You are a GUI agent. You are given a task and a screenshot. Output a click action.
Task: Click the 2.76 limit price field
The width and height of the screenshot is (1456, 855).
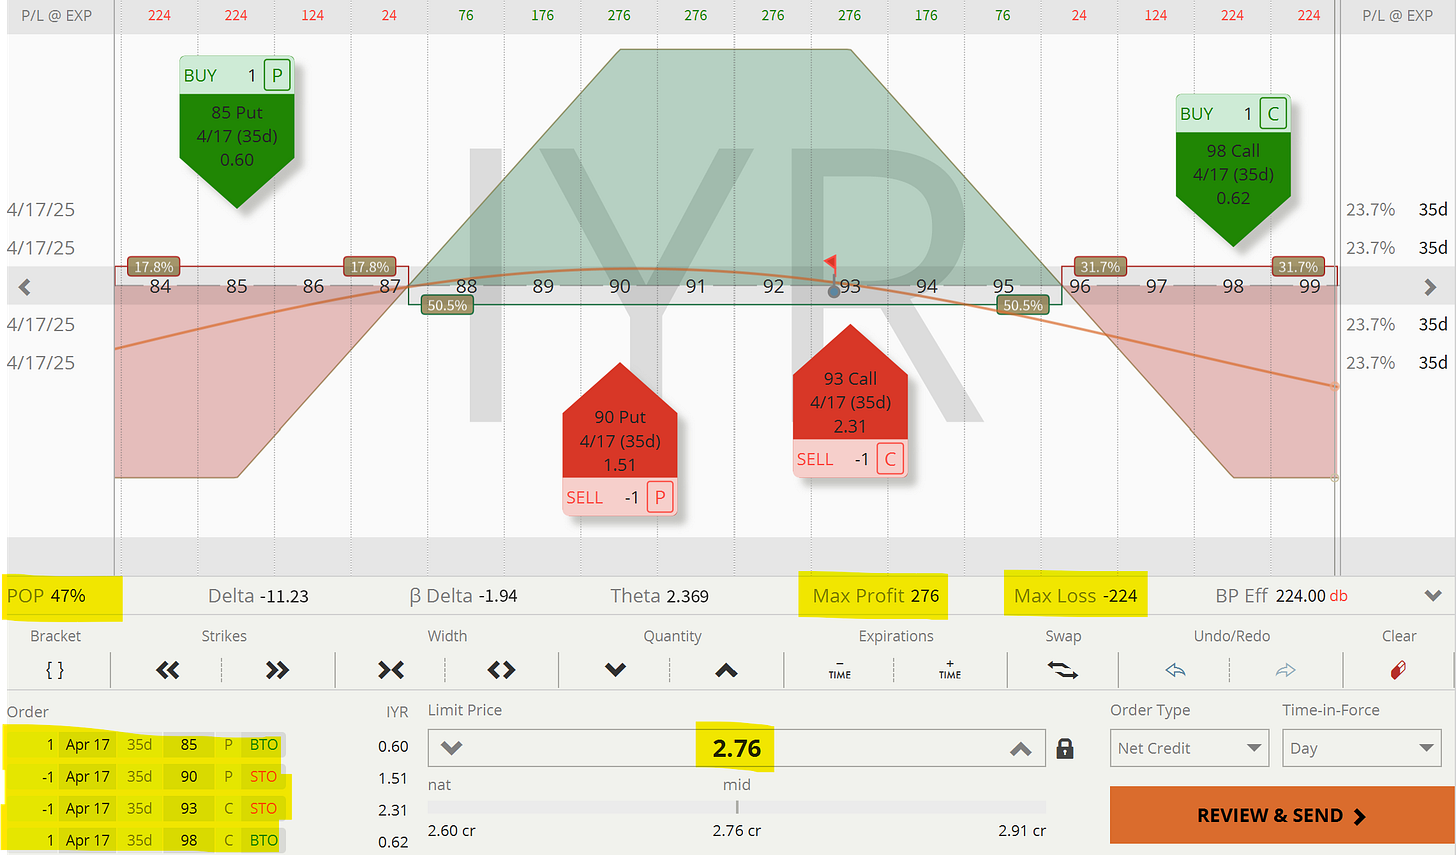[737, 748]
